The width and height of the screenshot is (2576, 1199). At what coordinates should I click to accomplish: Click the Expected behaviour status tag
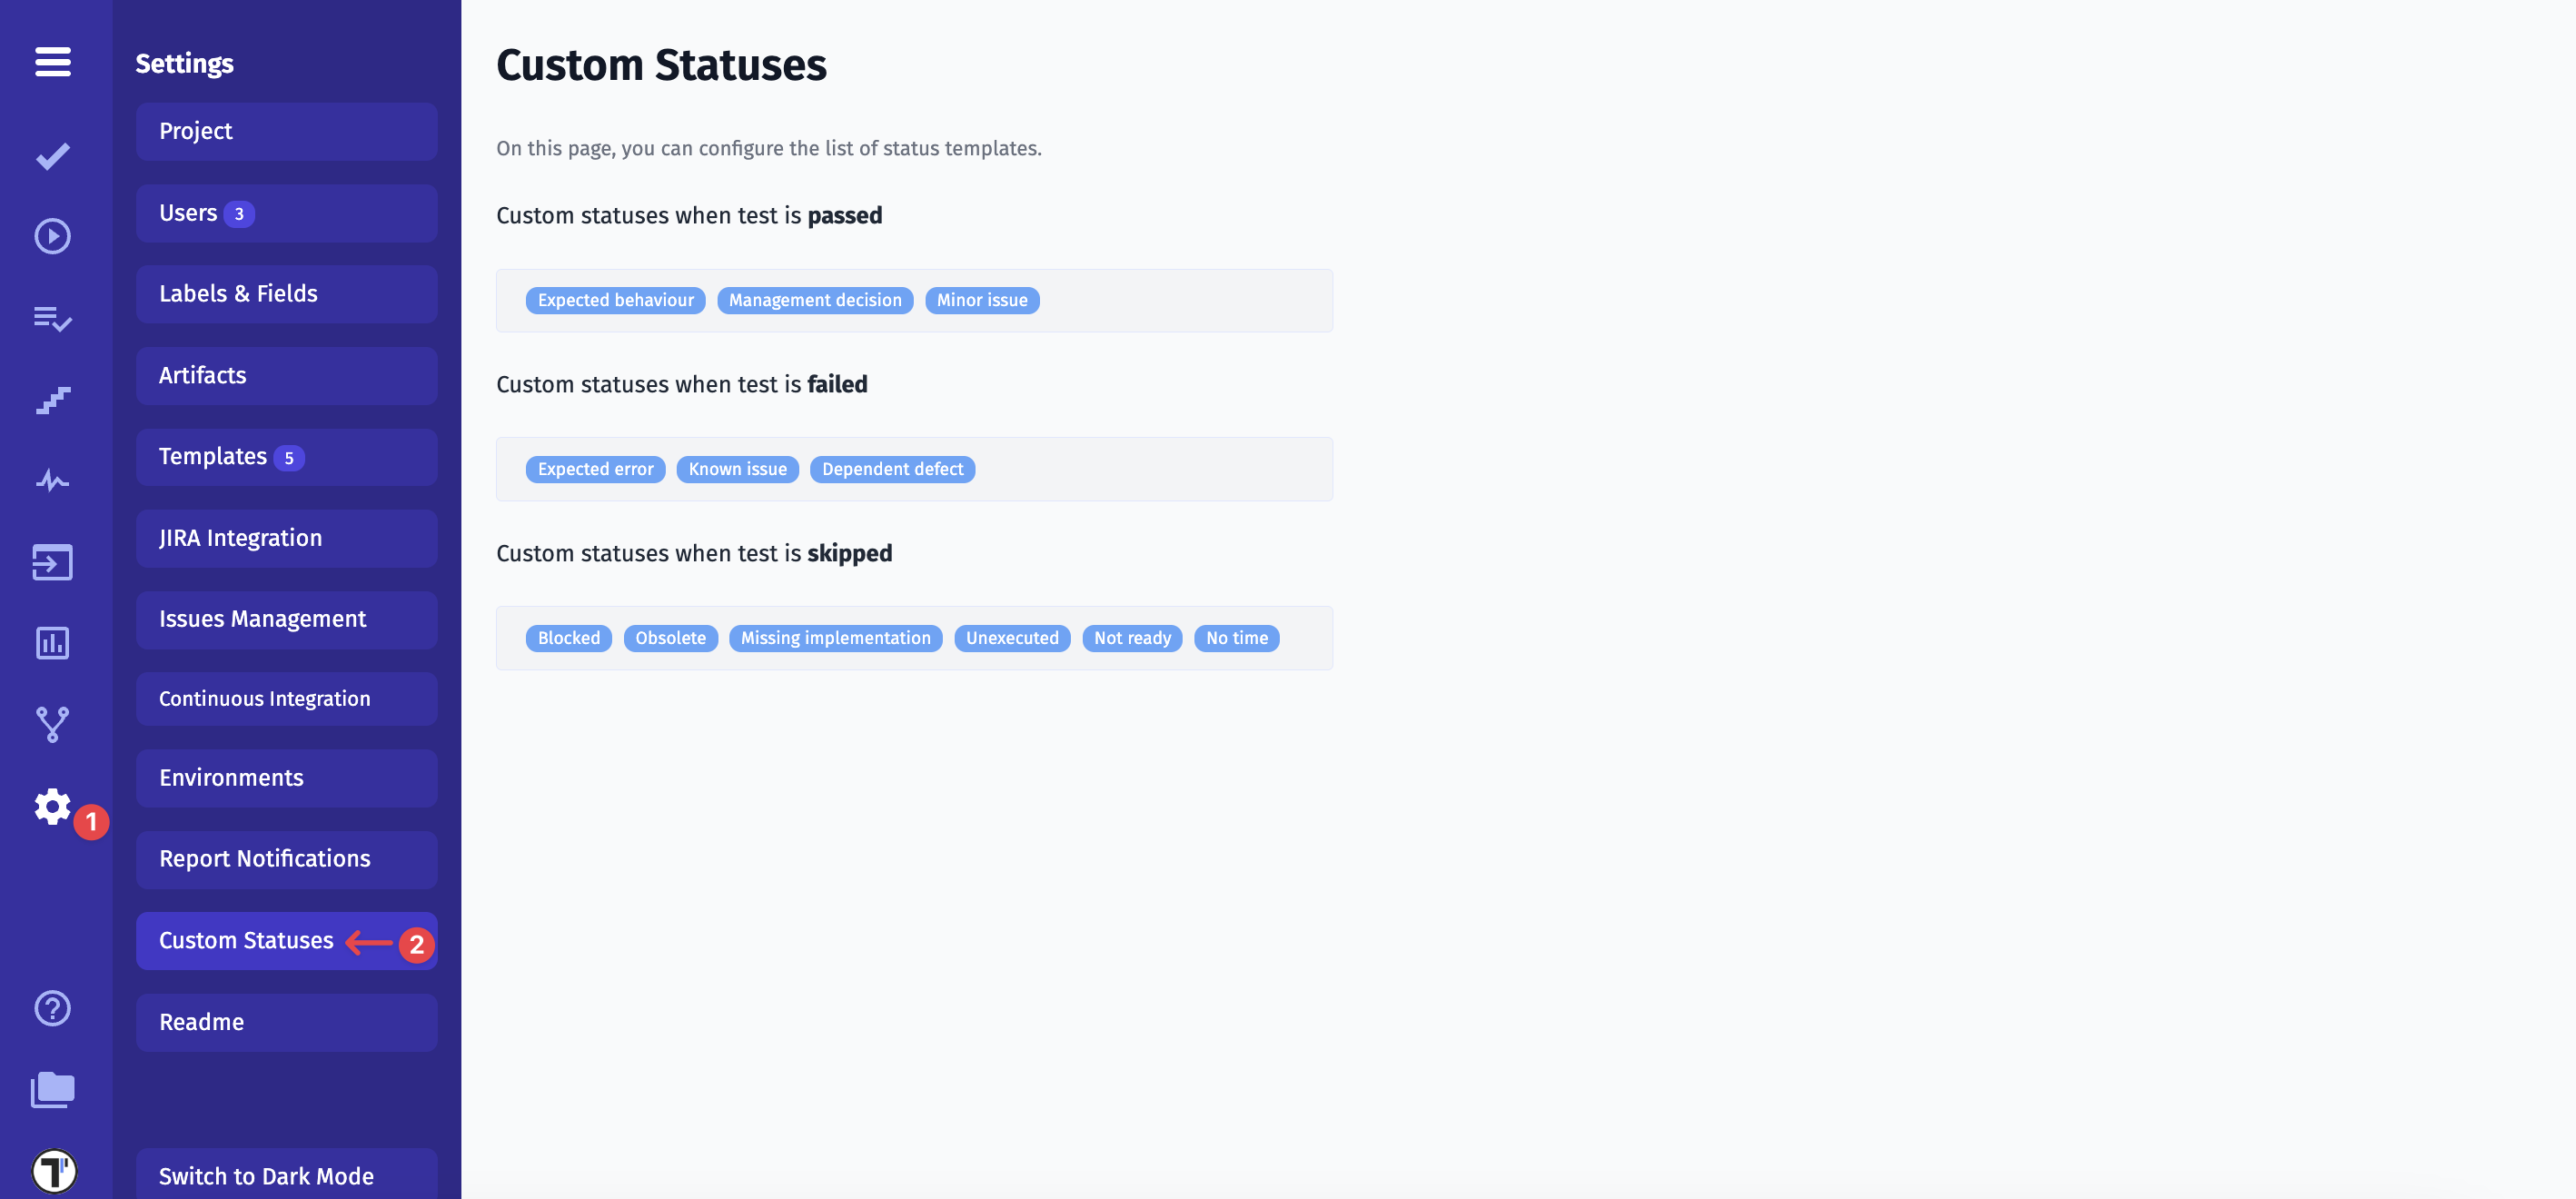pyautogui.click(x=616, y=300)
